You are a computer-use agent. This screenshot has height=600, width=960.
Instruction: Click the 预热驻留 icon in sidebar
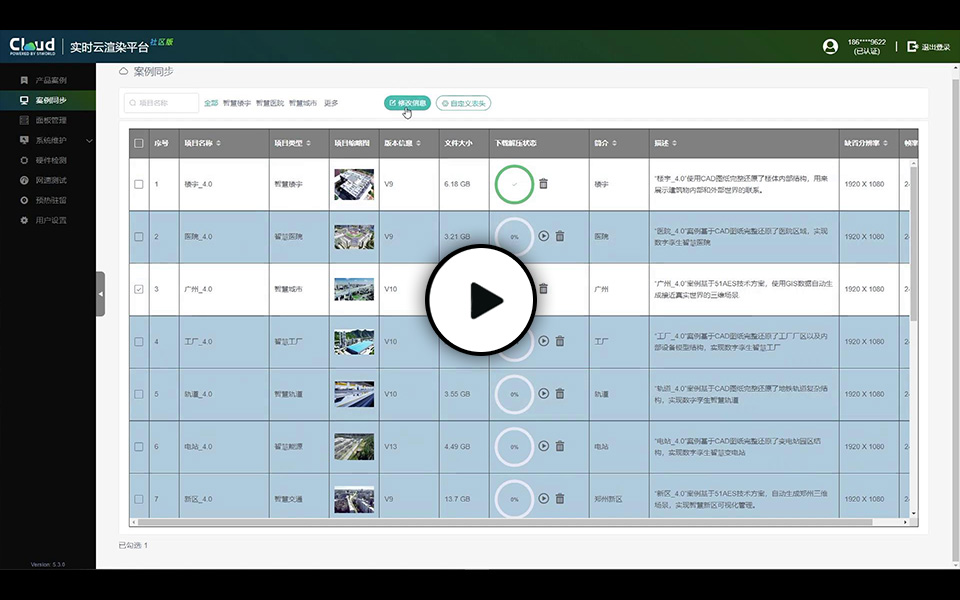coord(24,200)
